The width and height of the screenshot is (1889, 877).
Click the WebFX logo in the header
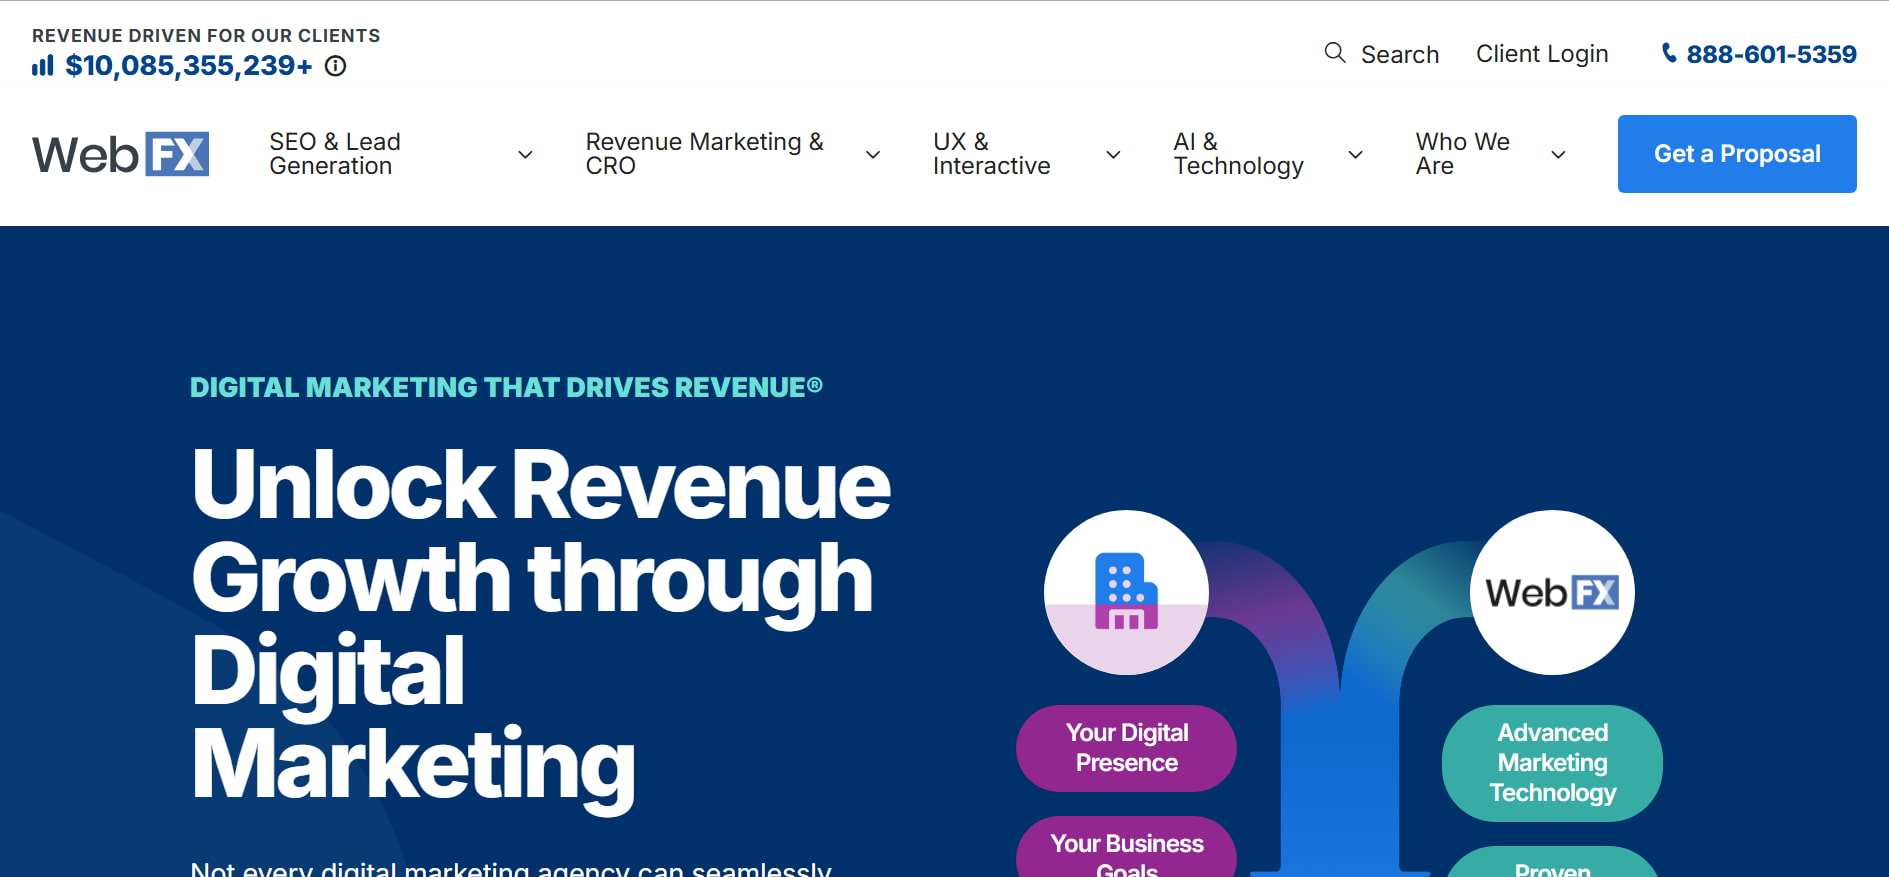[121, 154]
